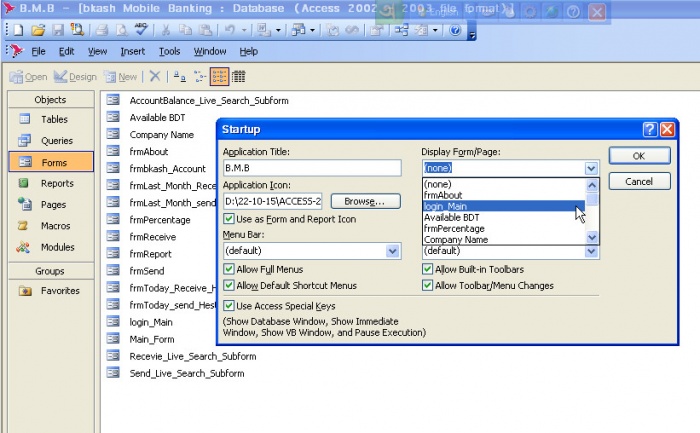Disable Use Access Special Keys checkbox

pos(229,305)
